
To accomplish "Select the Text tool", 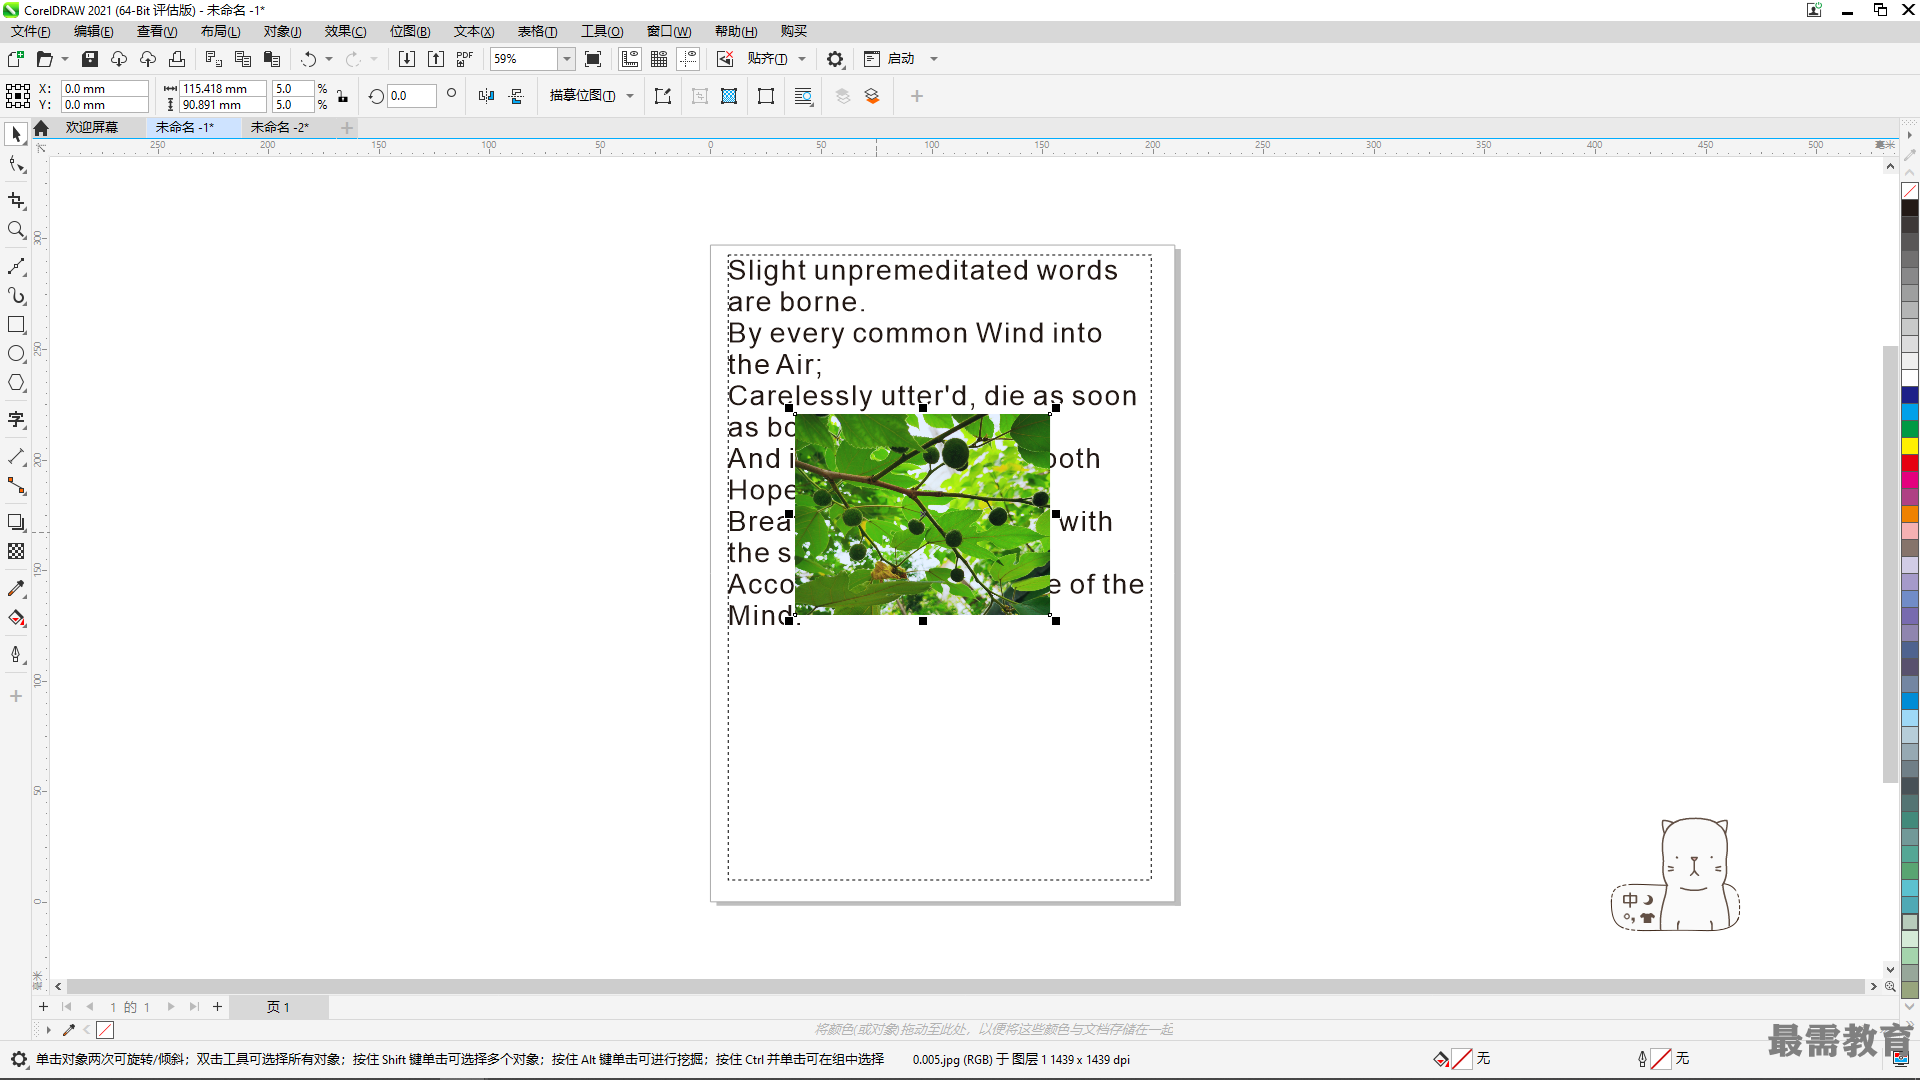I will pyautogui.click(x=16, y=419).
